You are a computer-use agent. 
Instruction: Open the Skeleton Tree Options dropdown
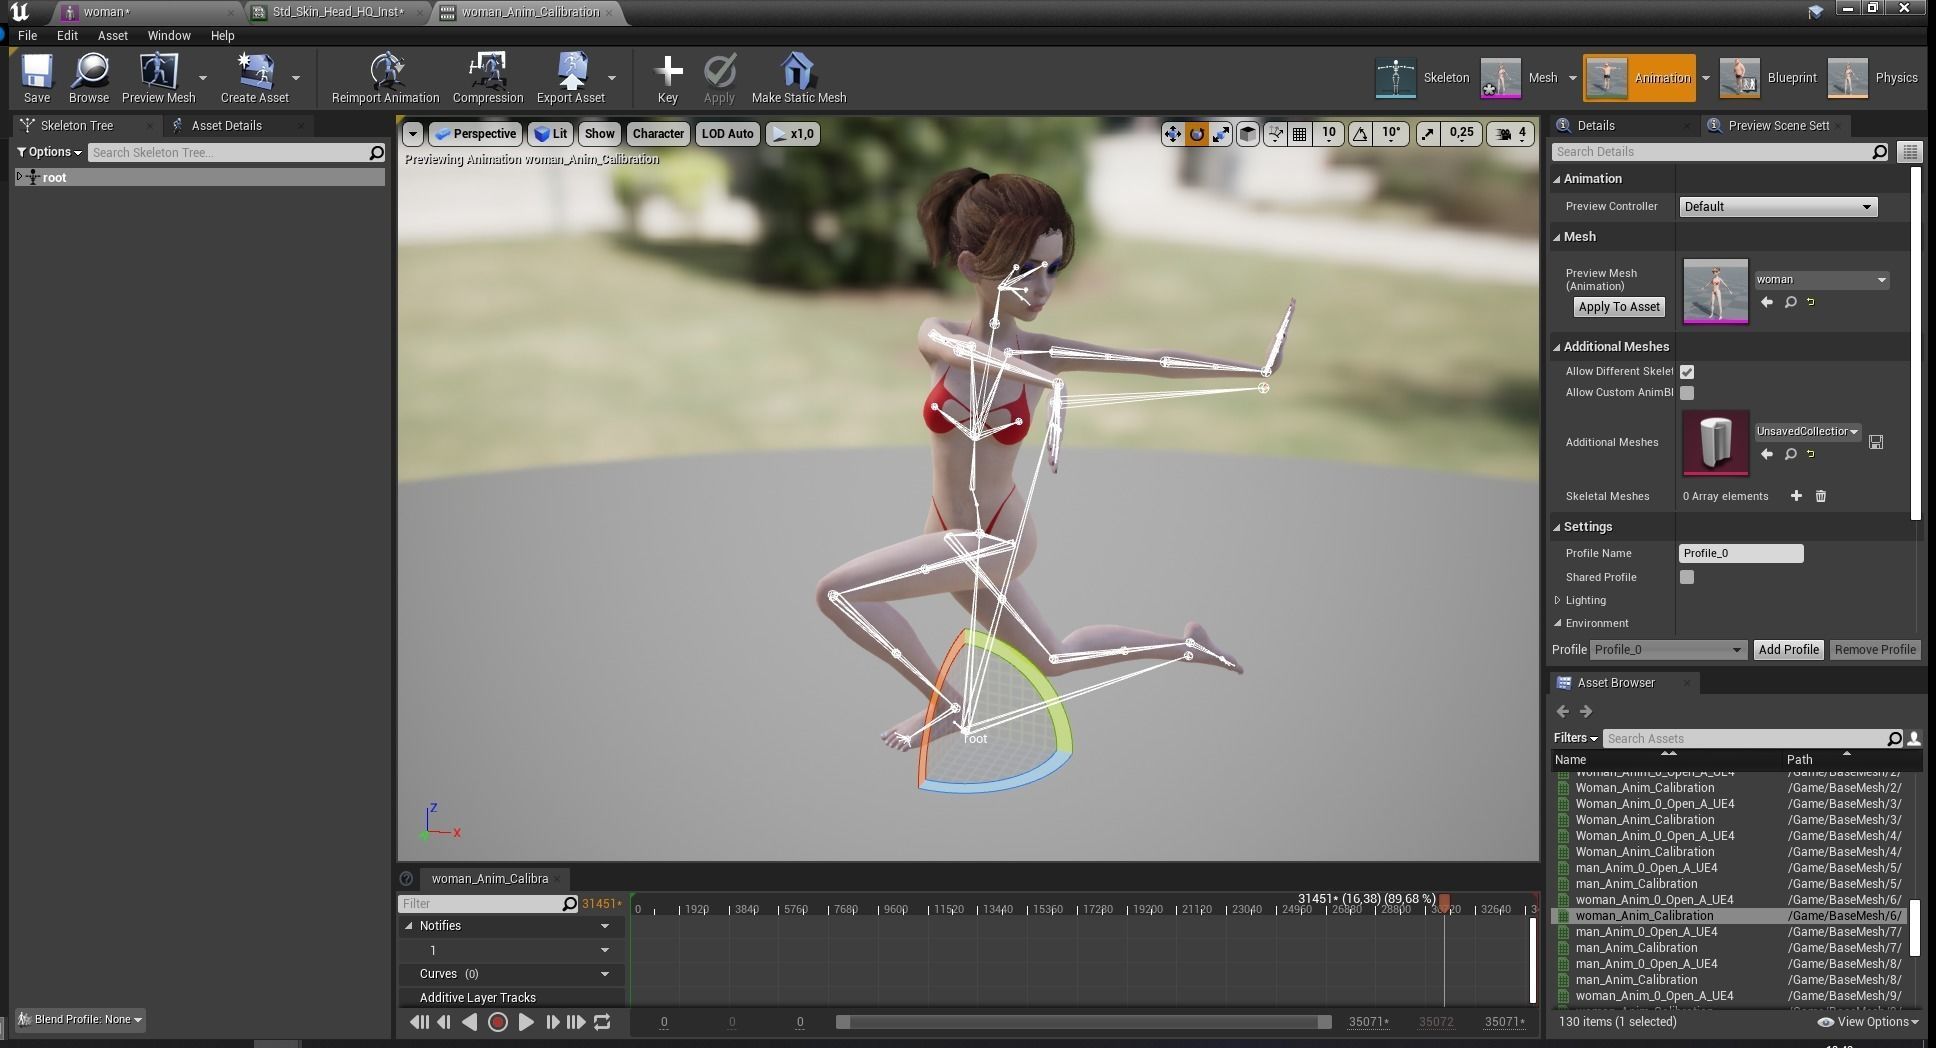(x=50, y=152)
